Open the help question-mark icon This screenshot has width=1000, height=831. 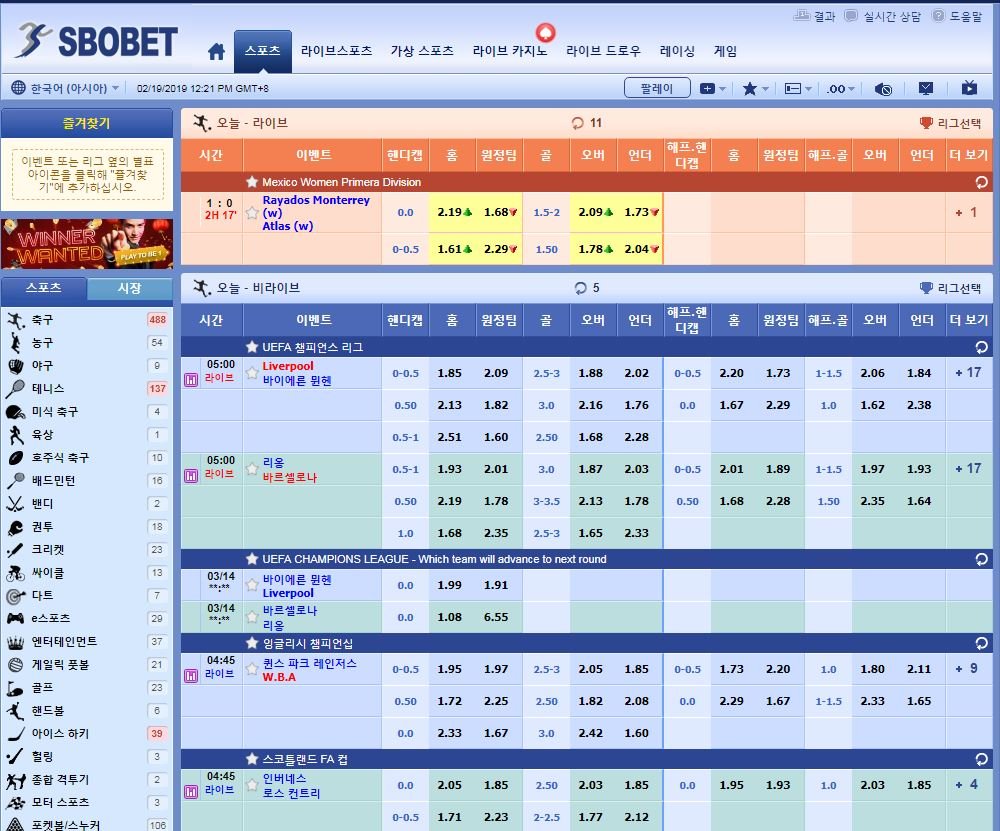tap(938, 16)
